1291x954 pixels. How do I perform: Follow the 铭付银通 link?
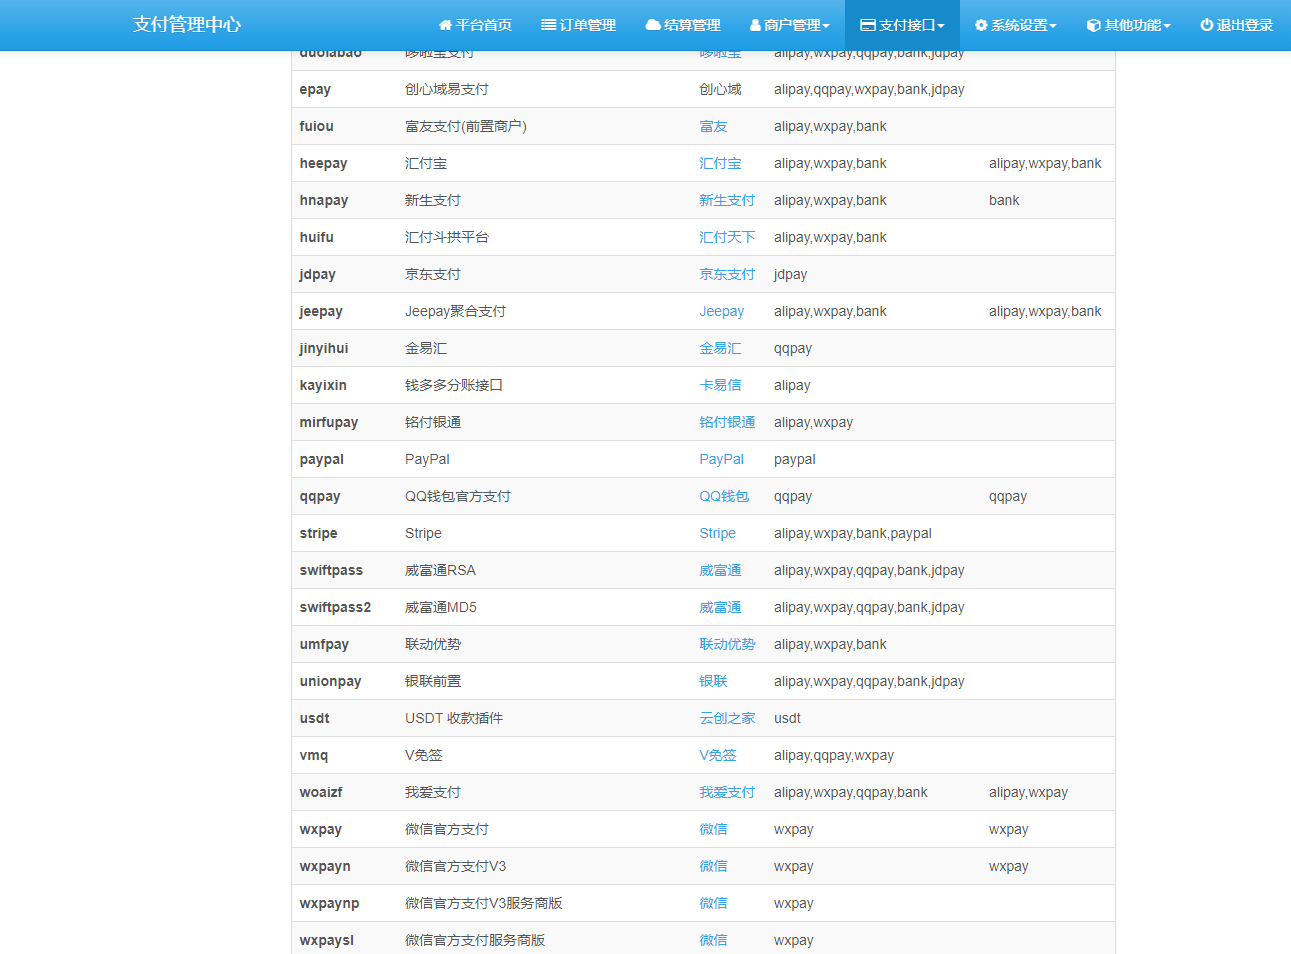(x=727, y=422)
